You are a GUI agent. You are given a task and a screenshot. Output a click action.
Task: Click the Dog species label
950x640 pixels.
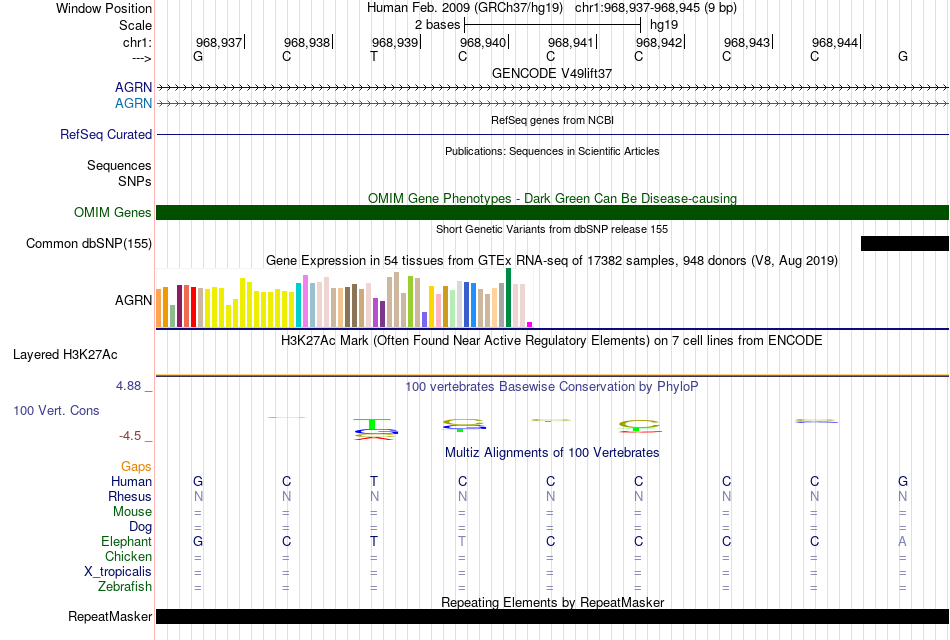pos(141,527)
